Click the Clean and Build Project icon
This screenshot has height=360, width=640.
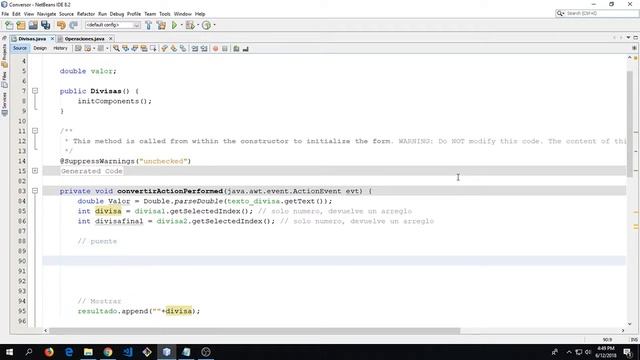162,25
